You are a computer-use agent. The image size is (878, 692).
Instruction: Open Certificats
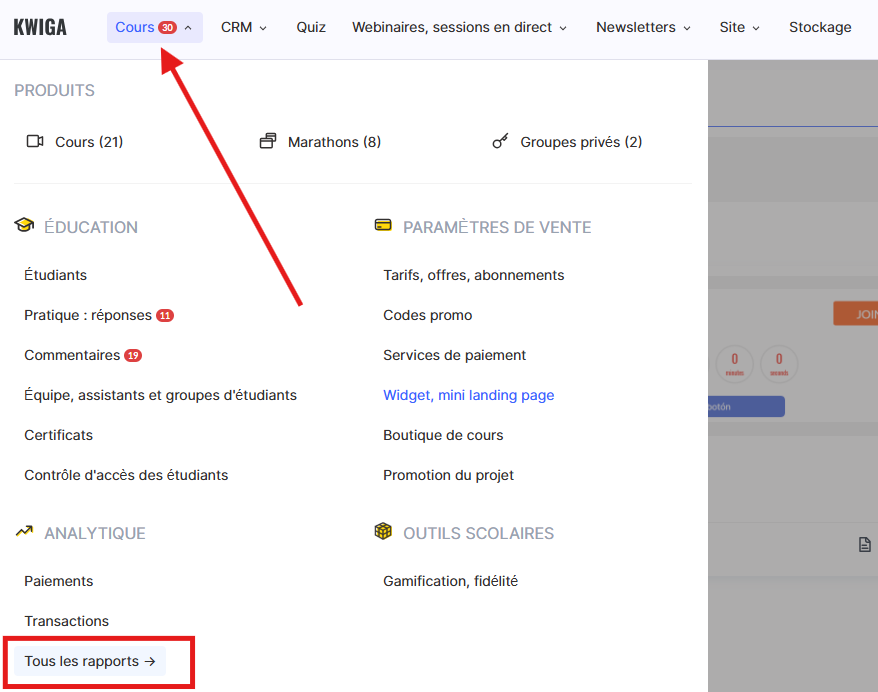58,436
